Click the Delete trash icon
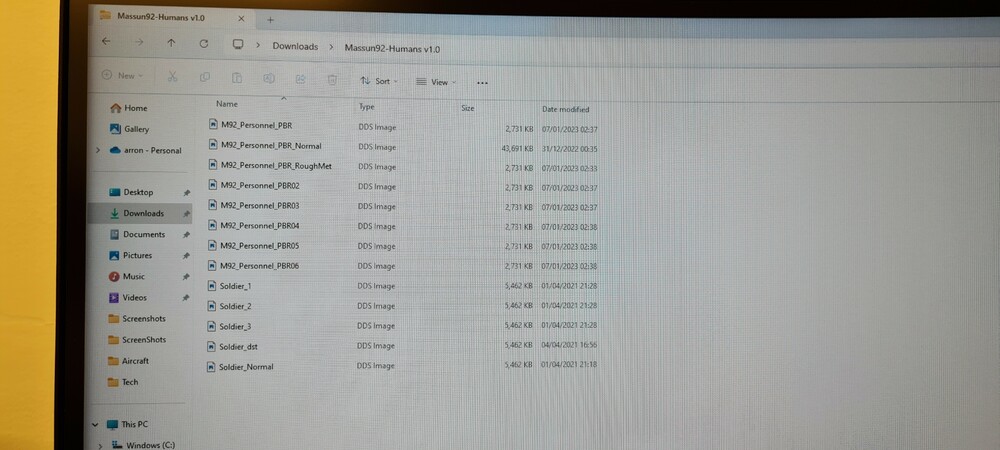The image size is (1000, 450). pyautogui.click(x=332, y=80)
